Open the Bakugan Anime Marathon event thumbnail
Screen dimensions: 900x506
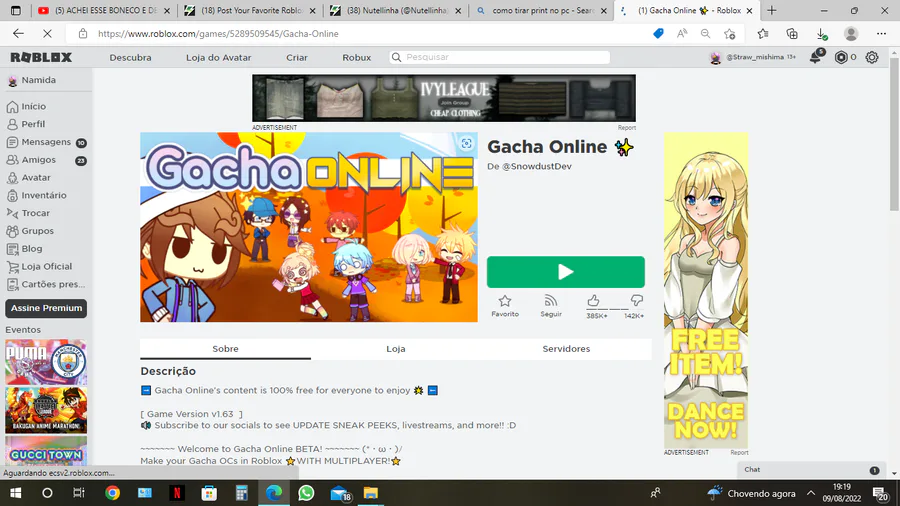(x=46, y=410)
